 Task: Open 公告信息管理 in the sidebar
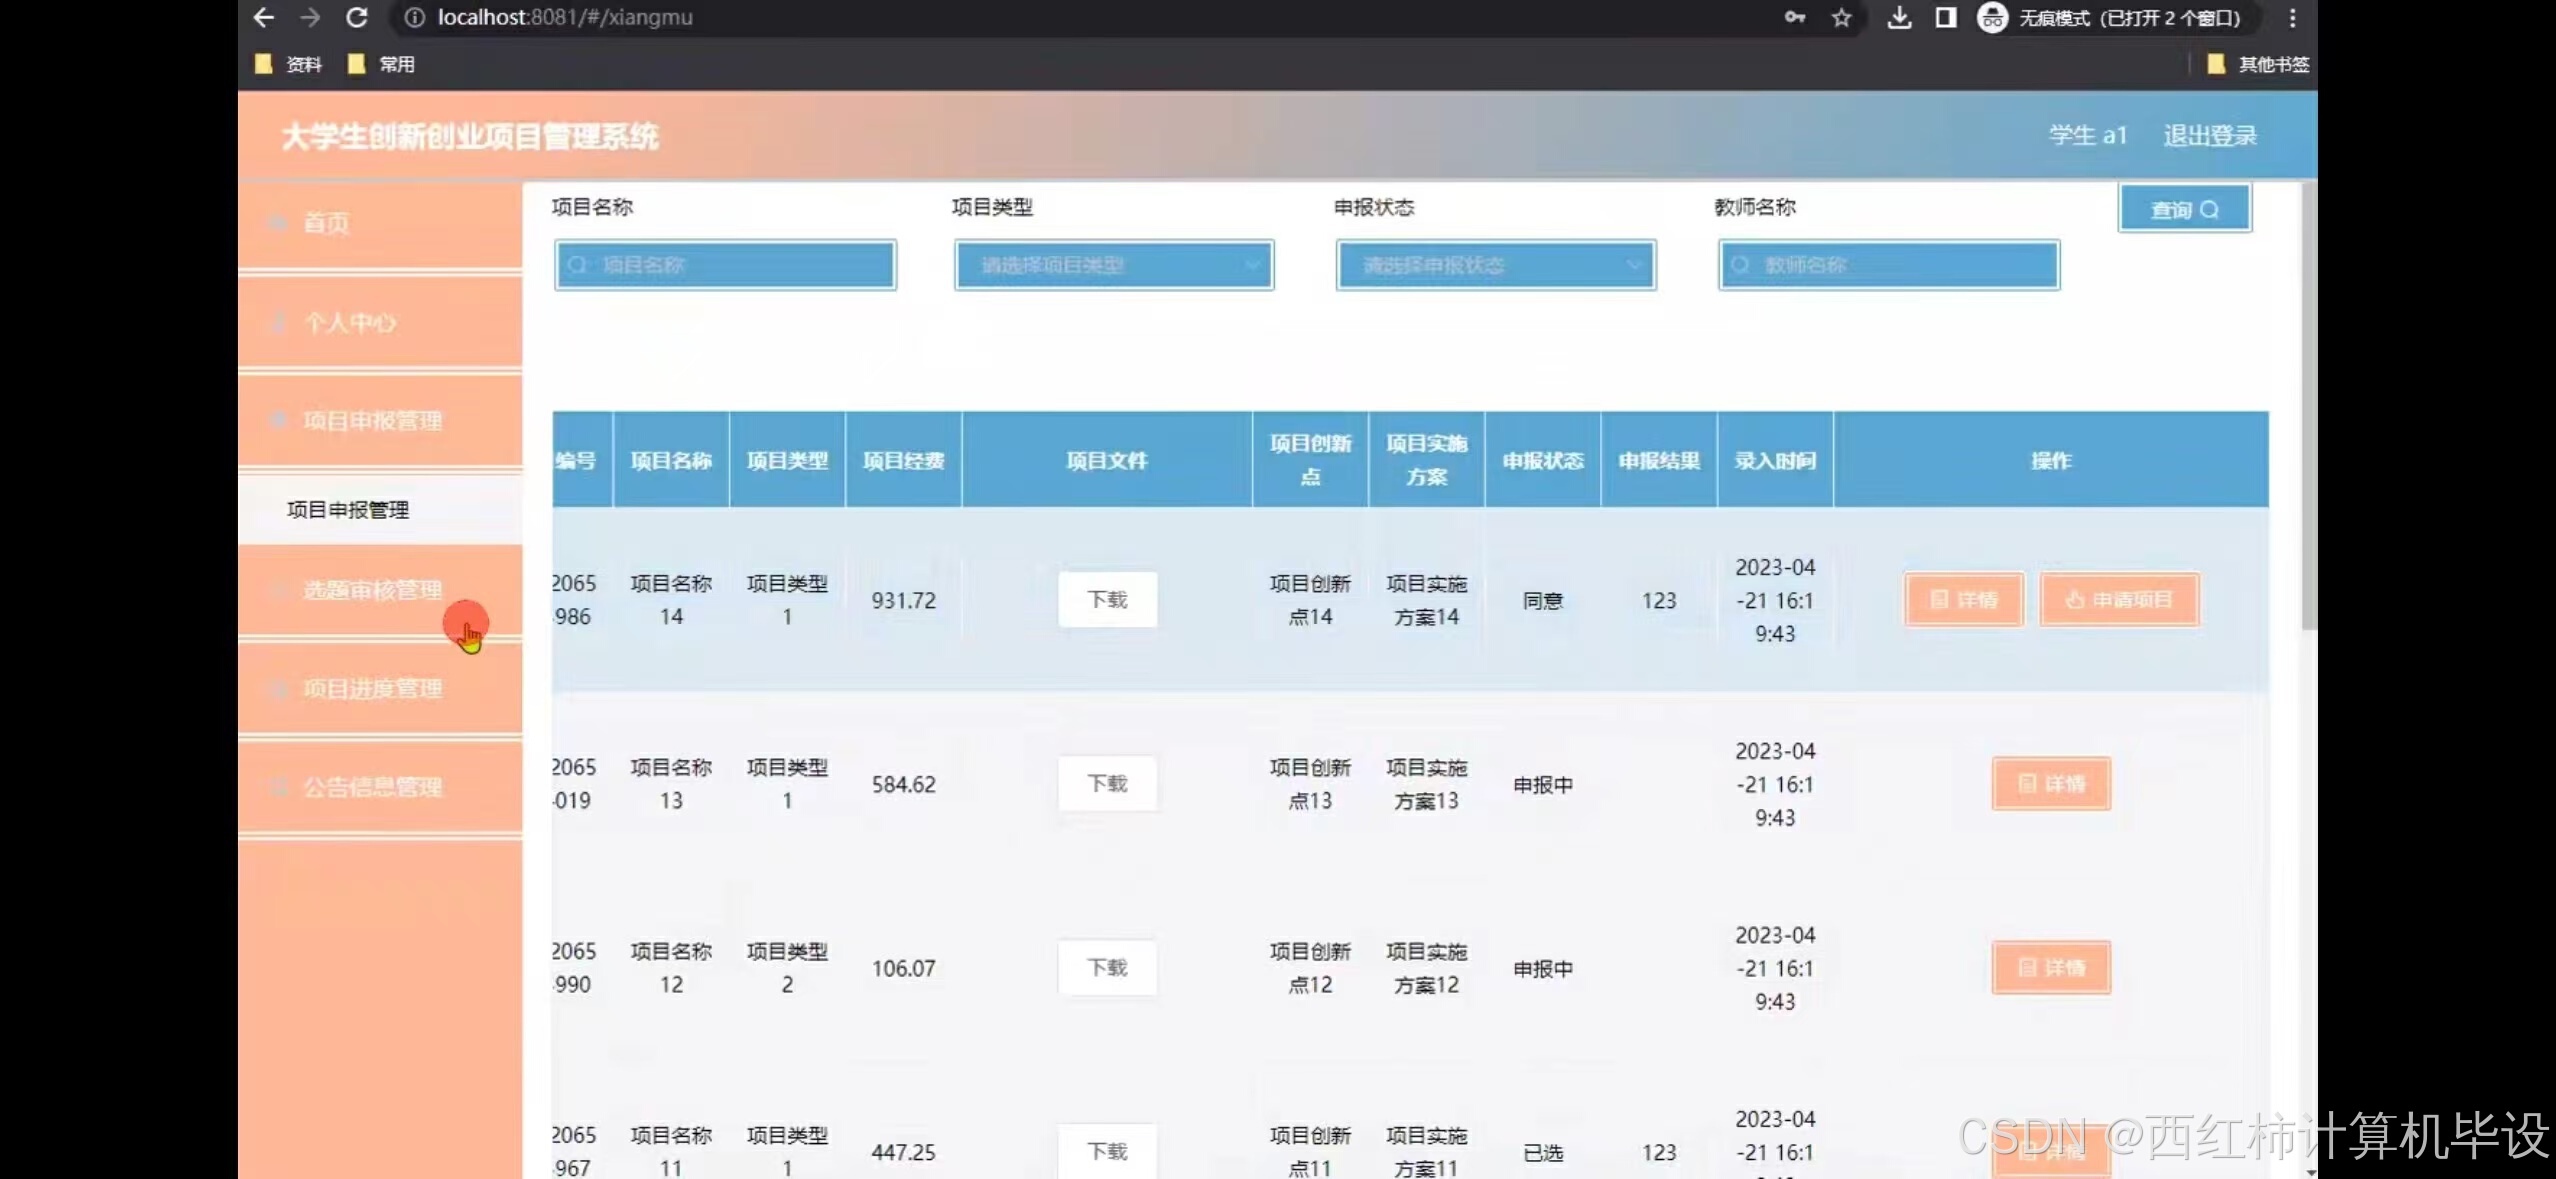pos(372,787)
